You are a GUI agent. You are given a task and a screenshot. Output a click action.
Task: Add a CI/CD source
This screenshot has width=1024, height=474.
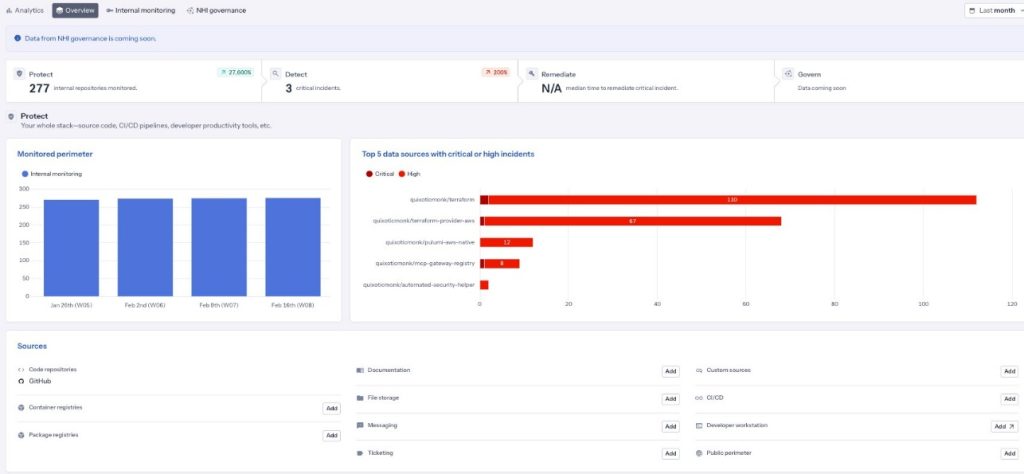pos(1009,399)
